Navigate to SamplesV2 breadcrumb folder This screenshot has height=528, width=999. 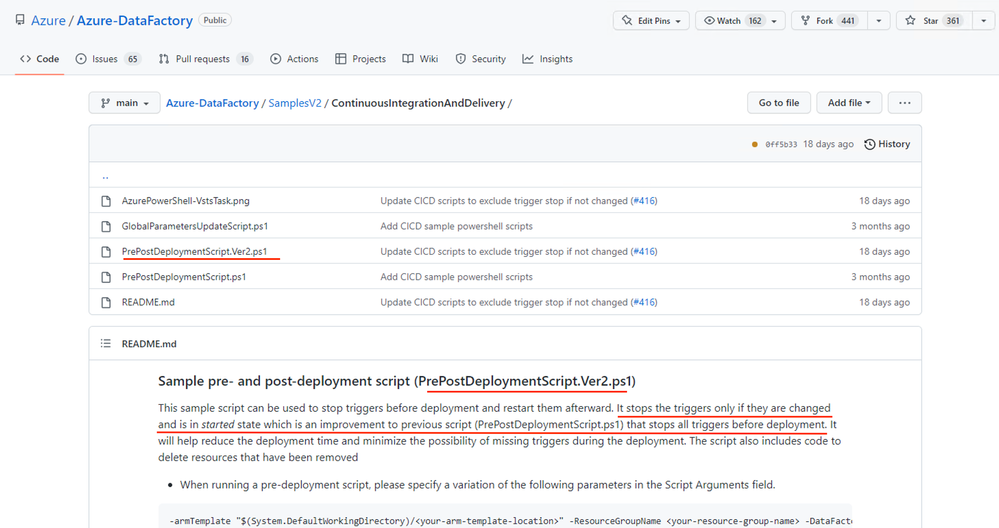(295, 103)
